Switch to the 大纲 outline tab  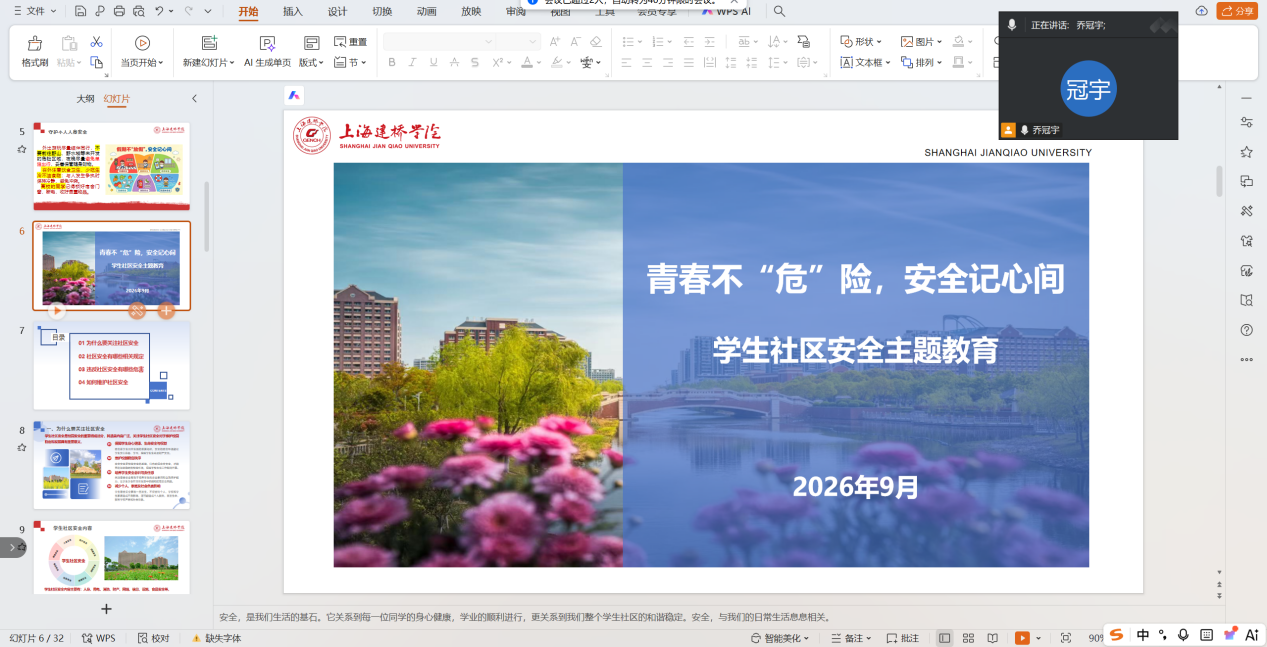[x=86, y=99]
